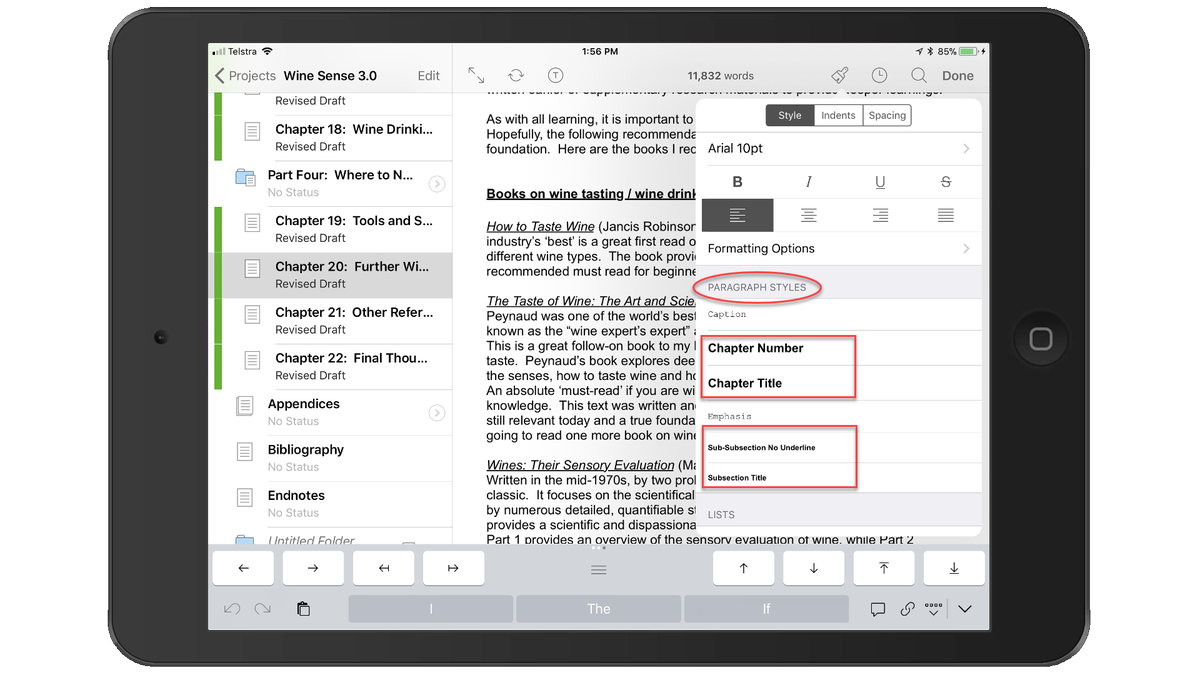The width and height of the screenshot is (1200, 675).
Task: Toggle bold formatting
Action: point(738,182)
